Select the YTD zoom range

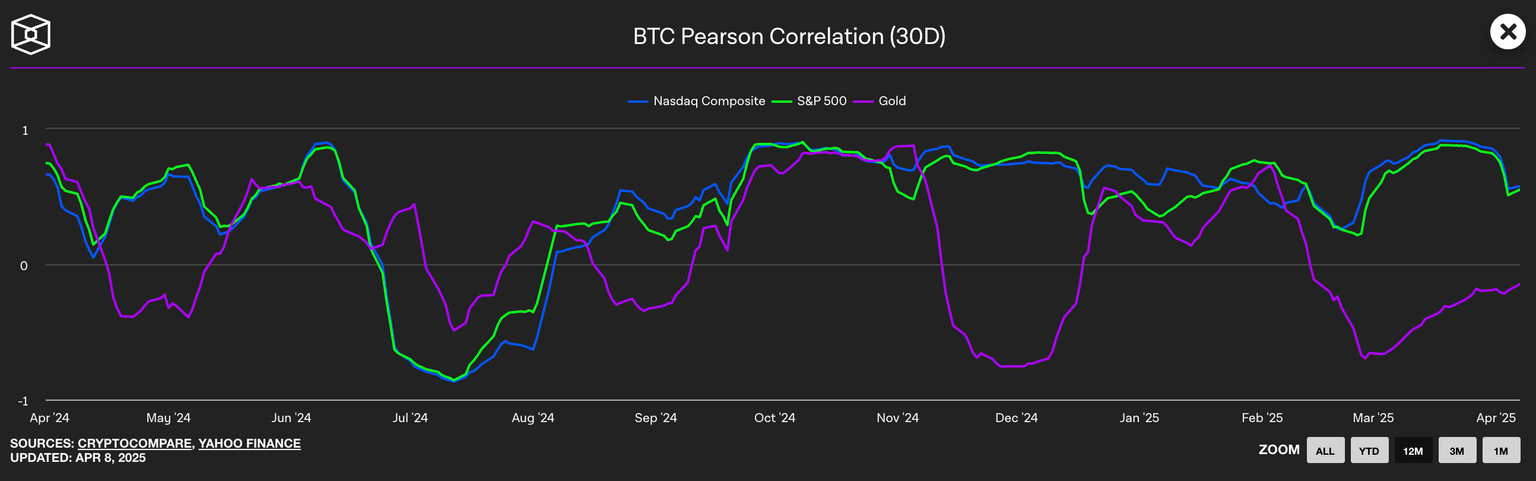point(1369,451)
